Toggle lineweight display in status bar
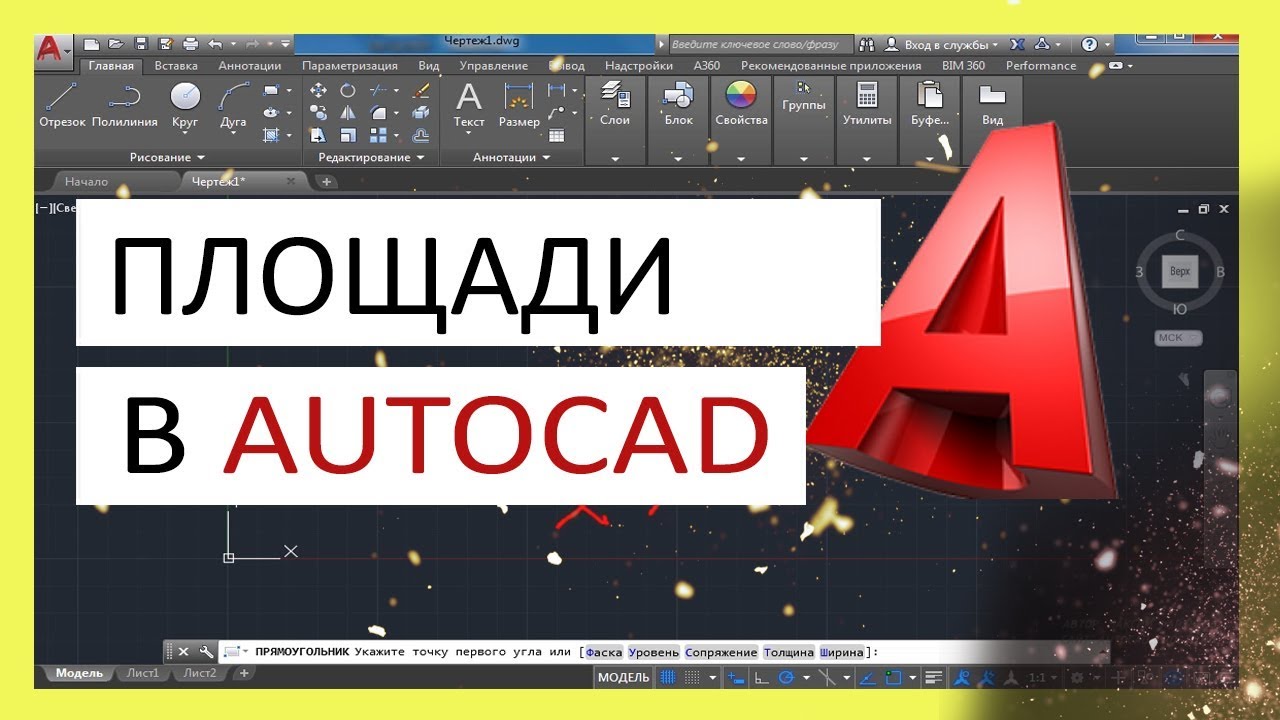Image resolution: width=1280 pixels, height=720 pixels. 933,677
